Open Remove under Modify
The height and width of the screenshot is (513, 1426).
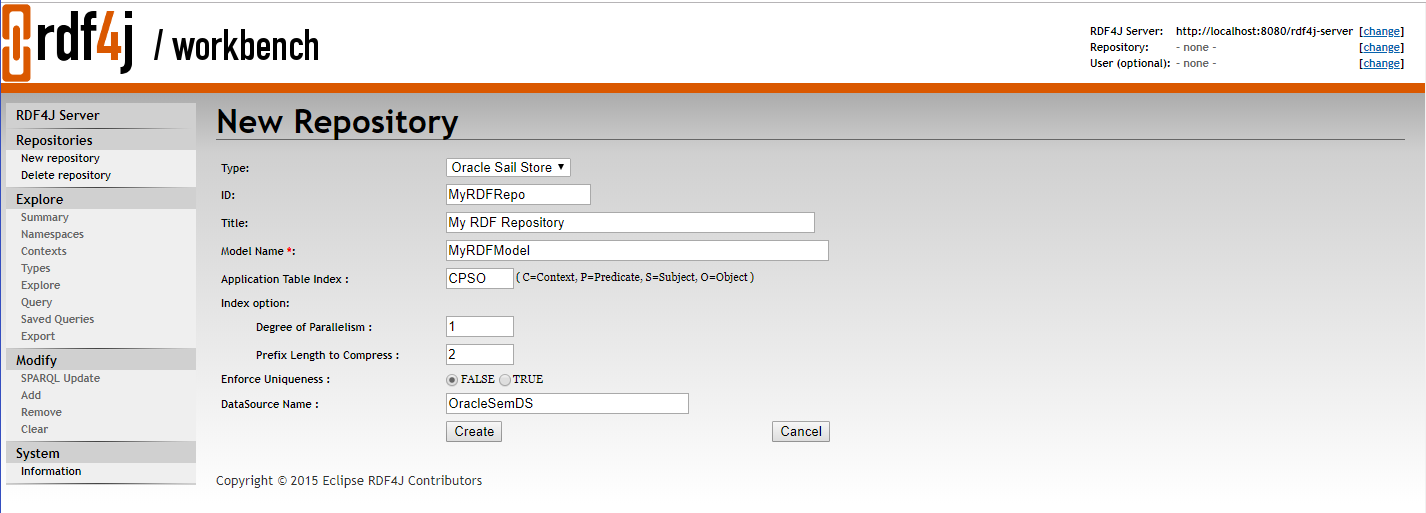(x=41, y=412)
